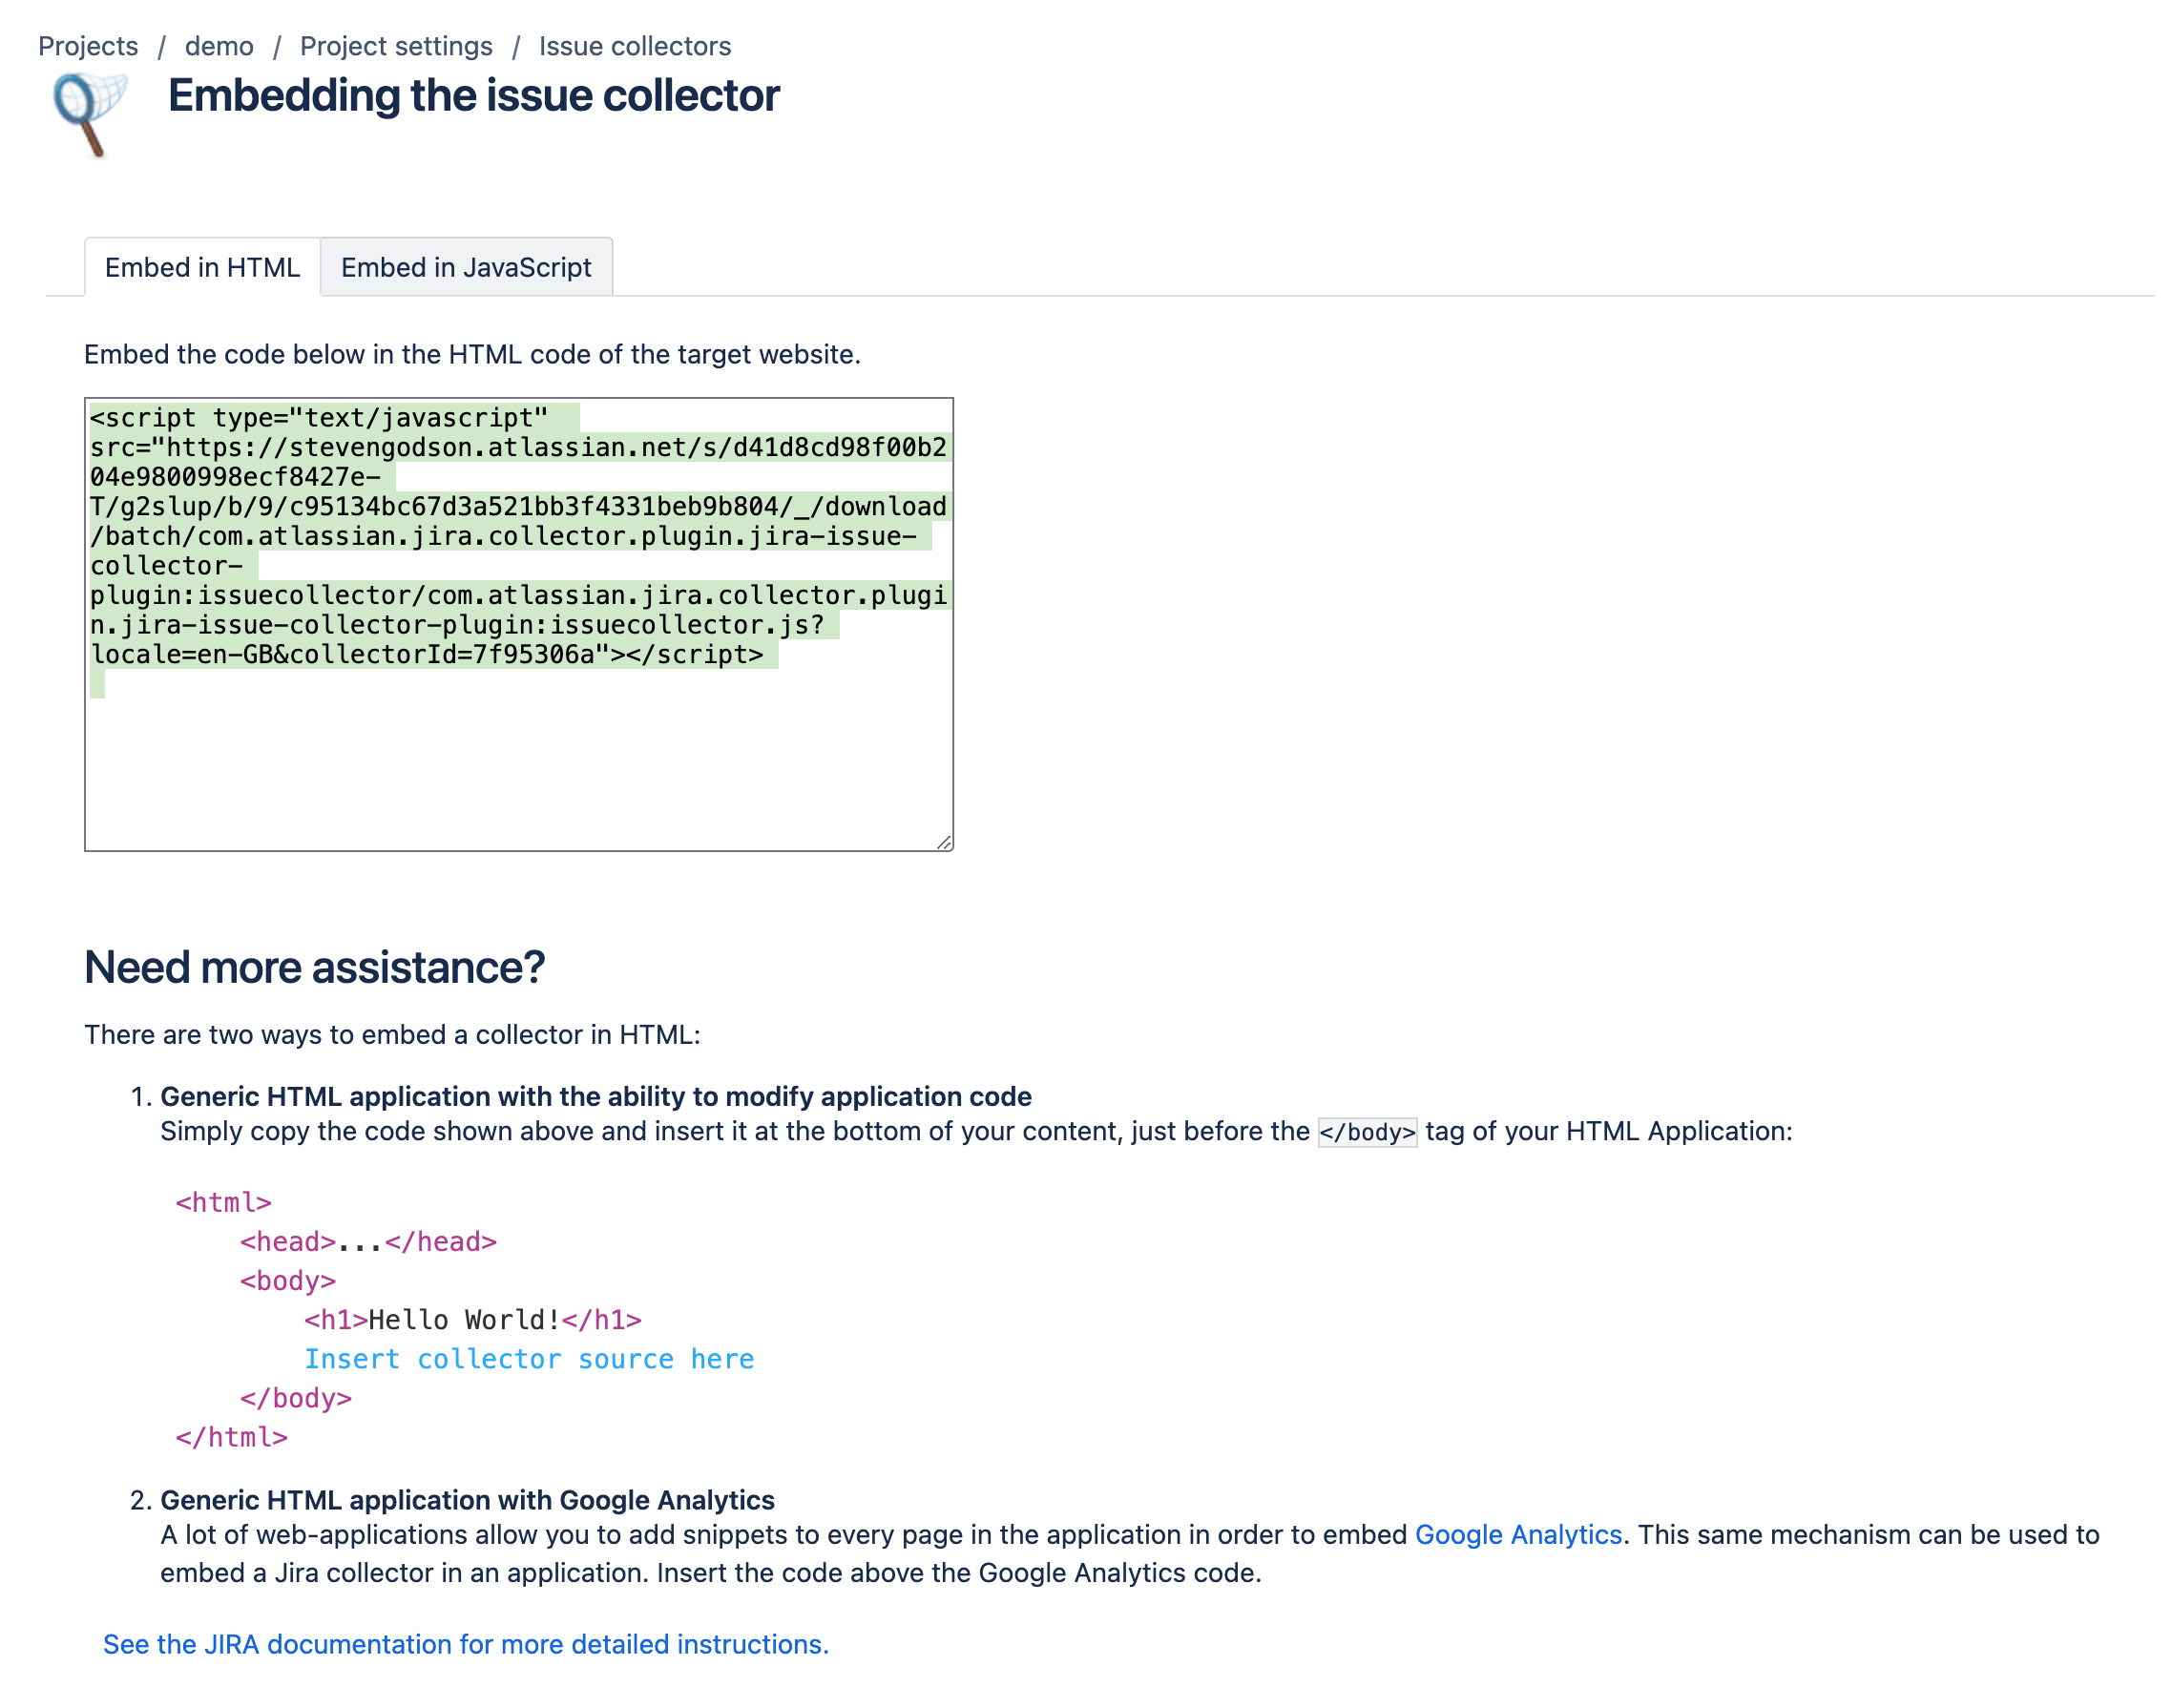Open the Projects breadcrumb link
Image resolution: width=2172 pixels, height=1708 pixels.
point(88,46)
